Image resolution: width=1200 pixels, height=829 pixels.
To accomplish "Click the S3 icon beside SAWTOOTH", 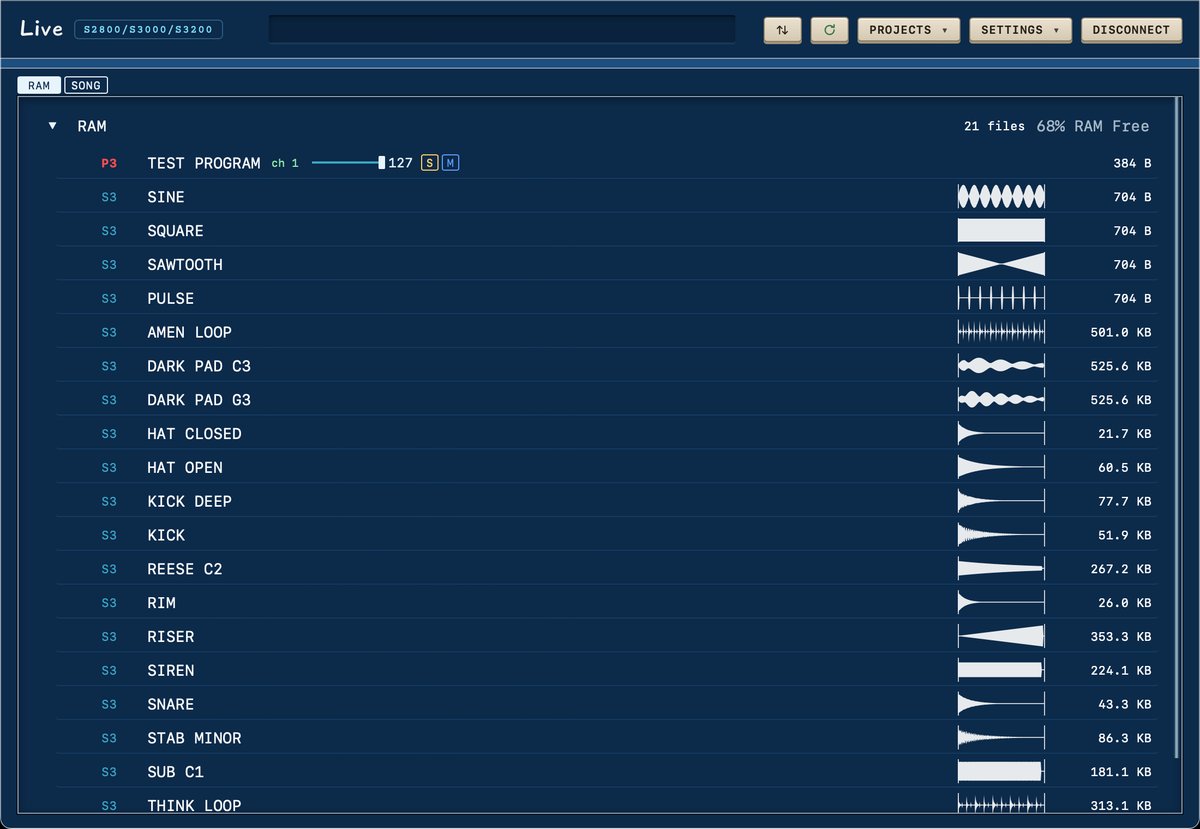I will pyautogui.click(x=109, y=265).
